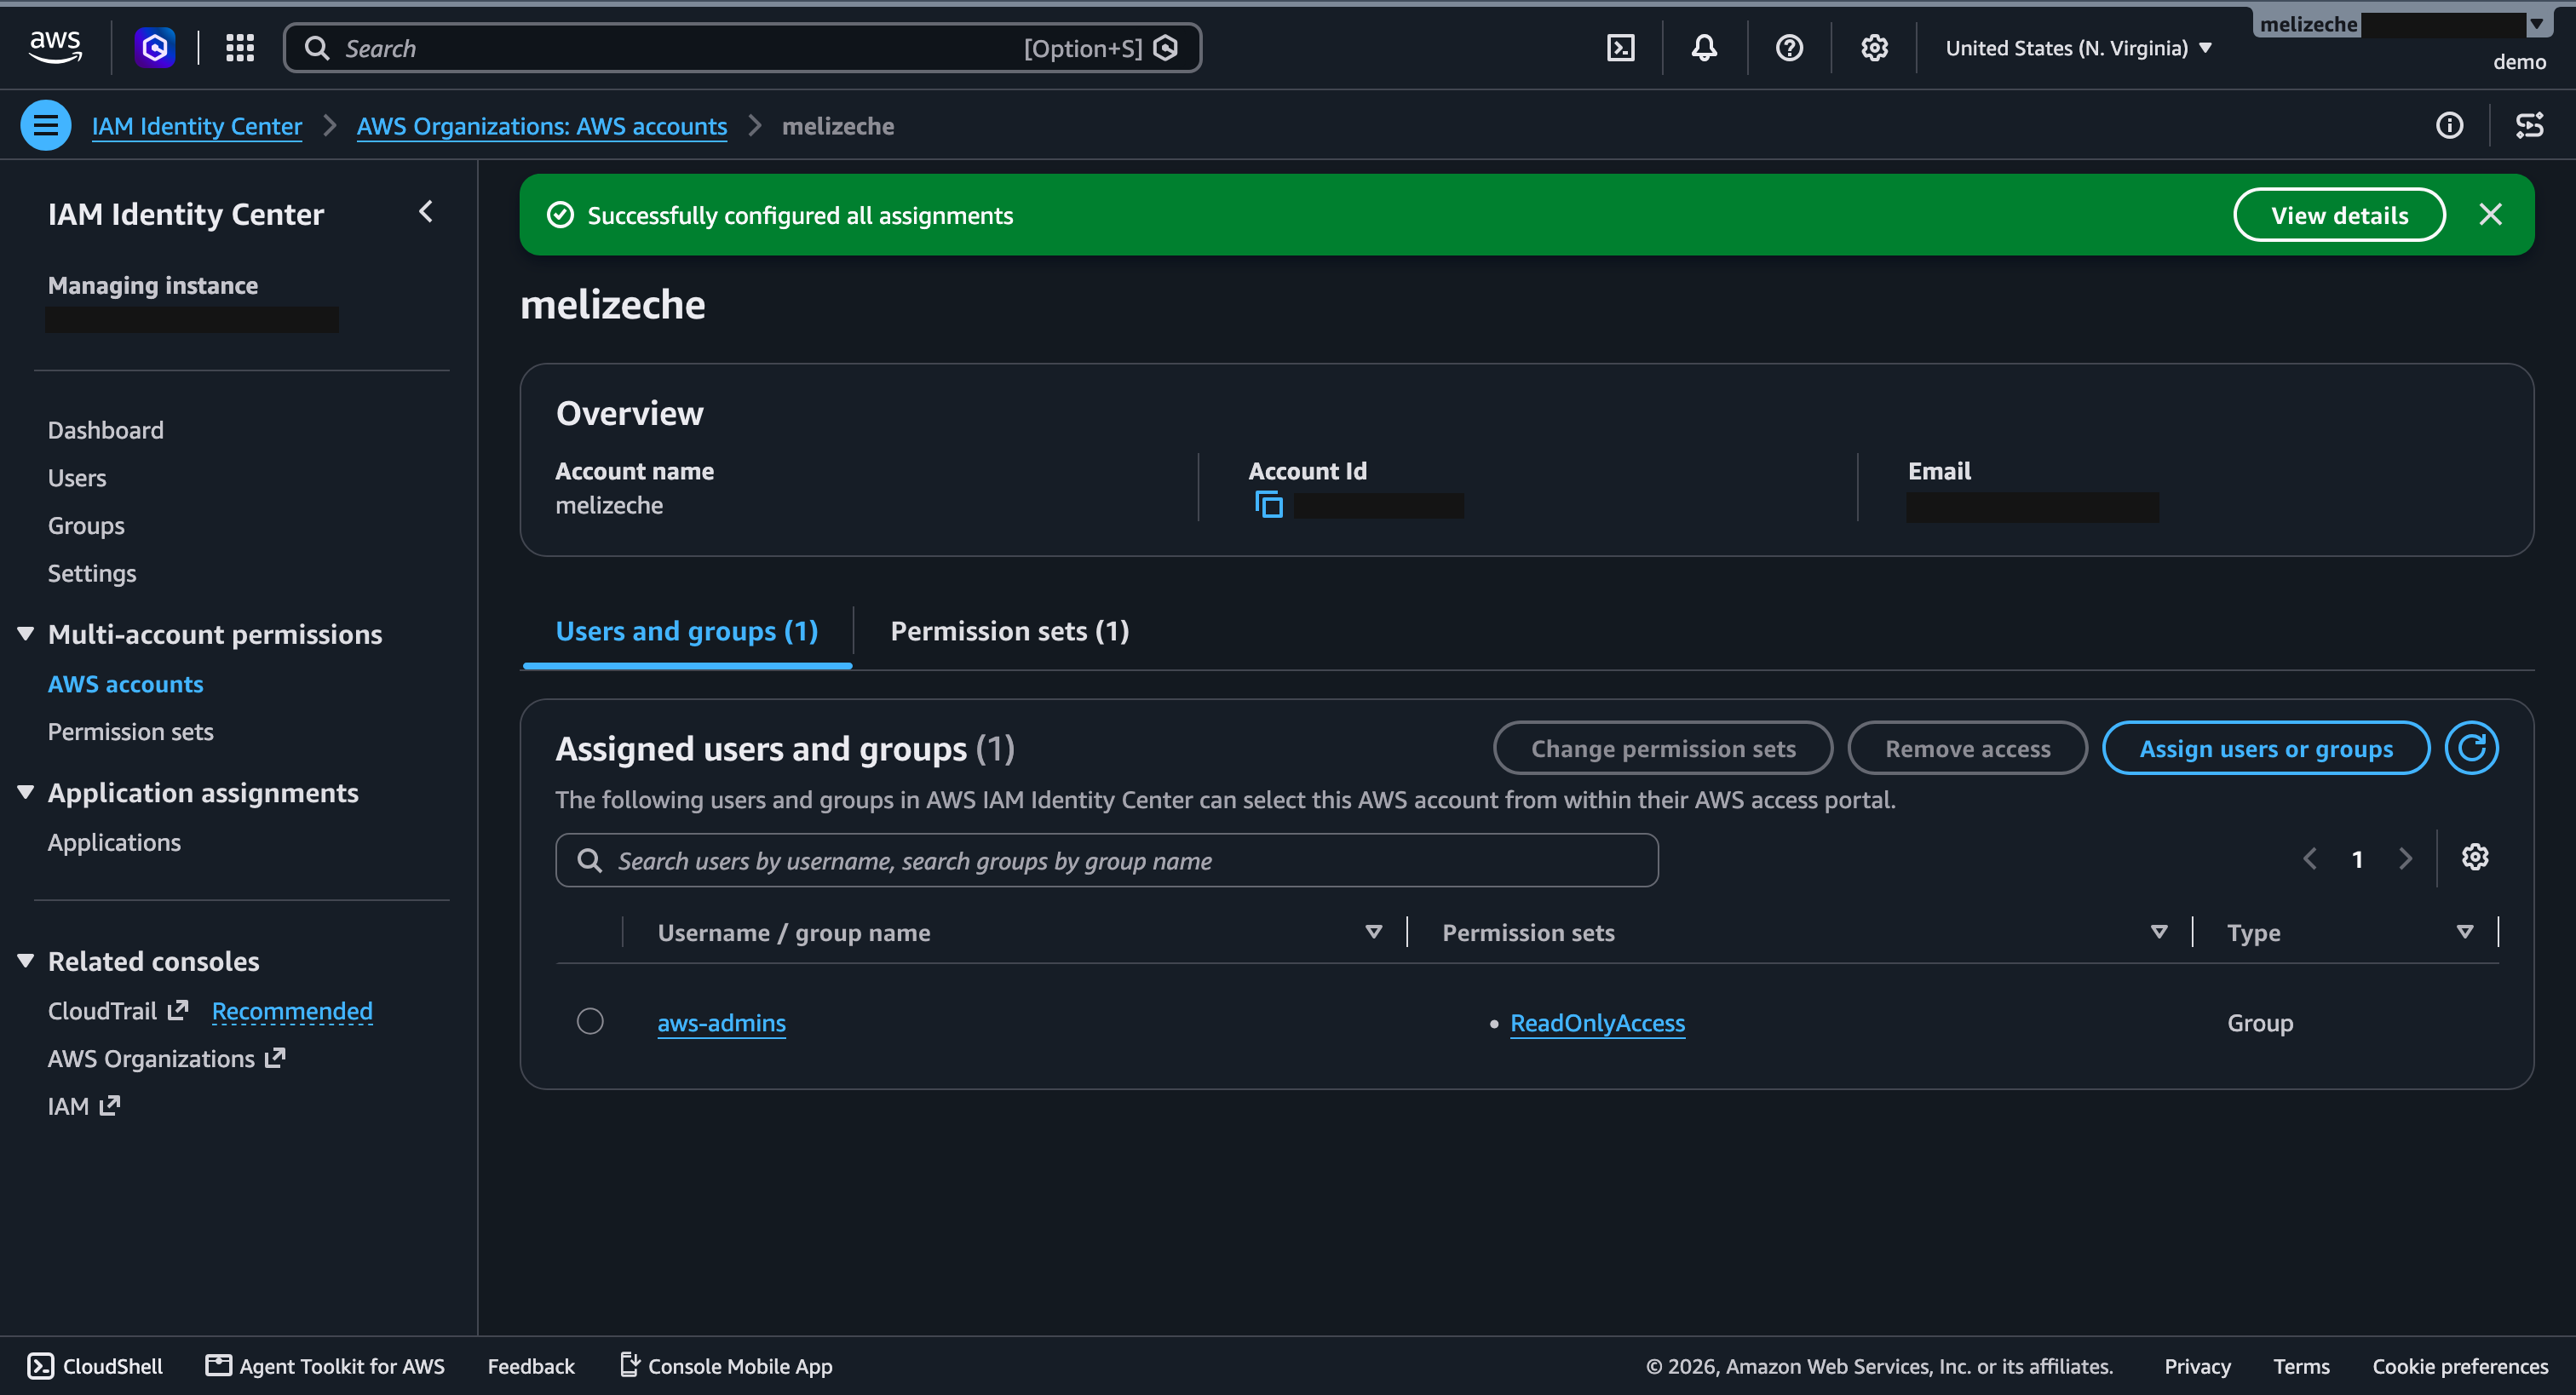Image resolution: width=2576 pixels, height=1395 pixels.
Task: Sort by Username / group name column
Action: (1373, 932)
